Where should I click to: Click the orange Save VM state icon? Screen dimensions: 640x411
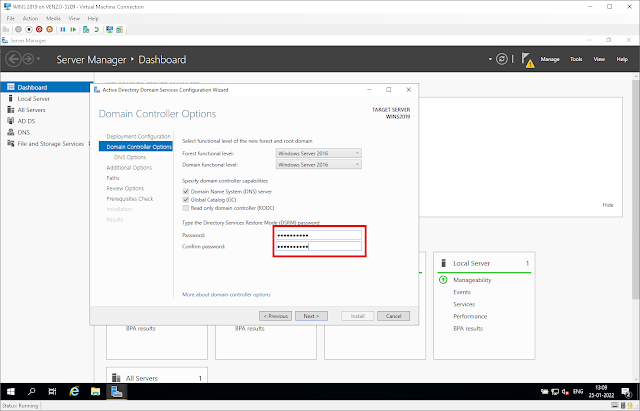(x=49, y=29)
